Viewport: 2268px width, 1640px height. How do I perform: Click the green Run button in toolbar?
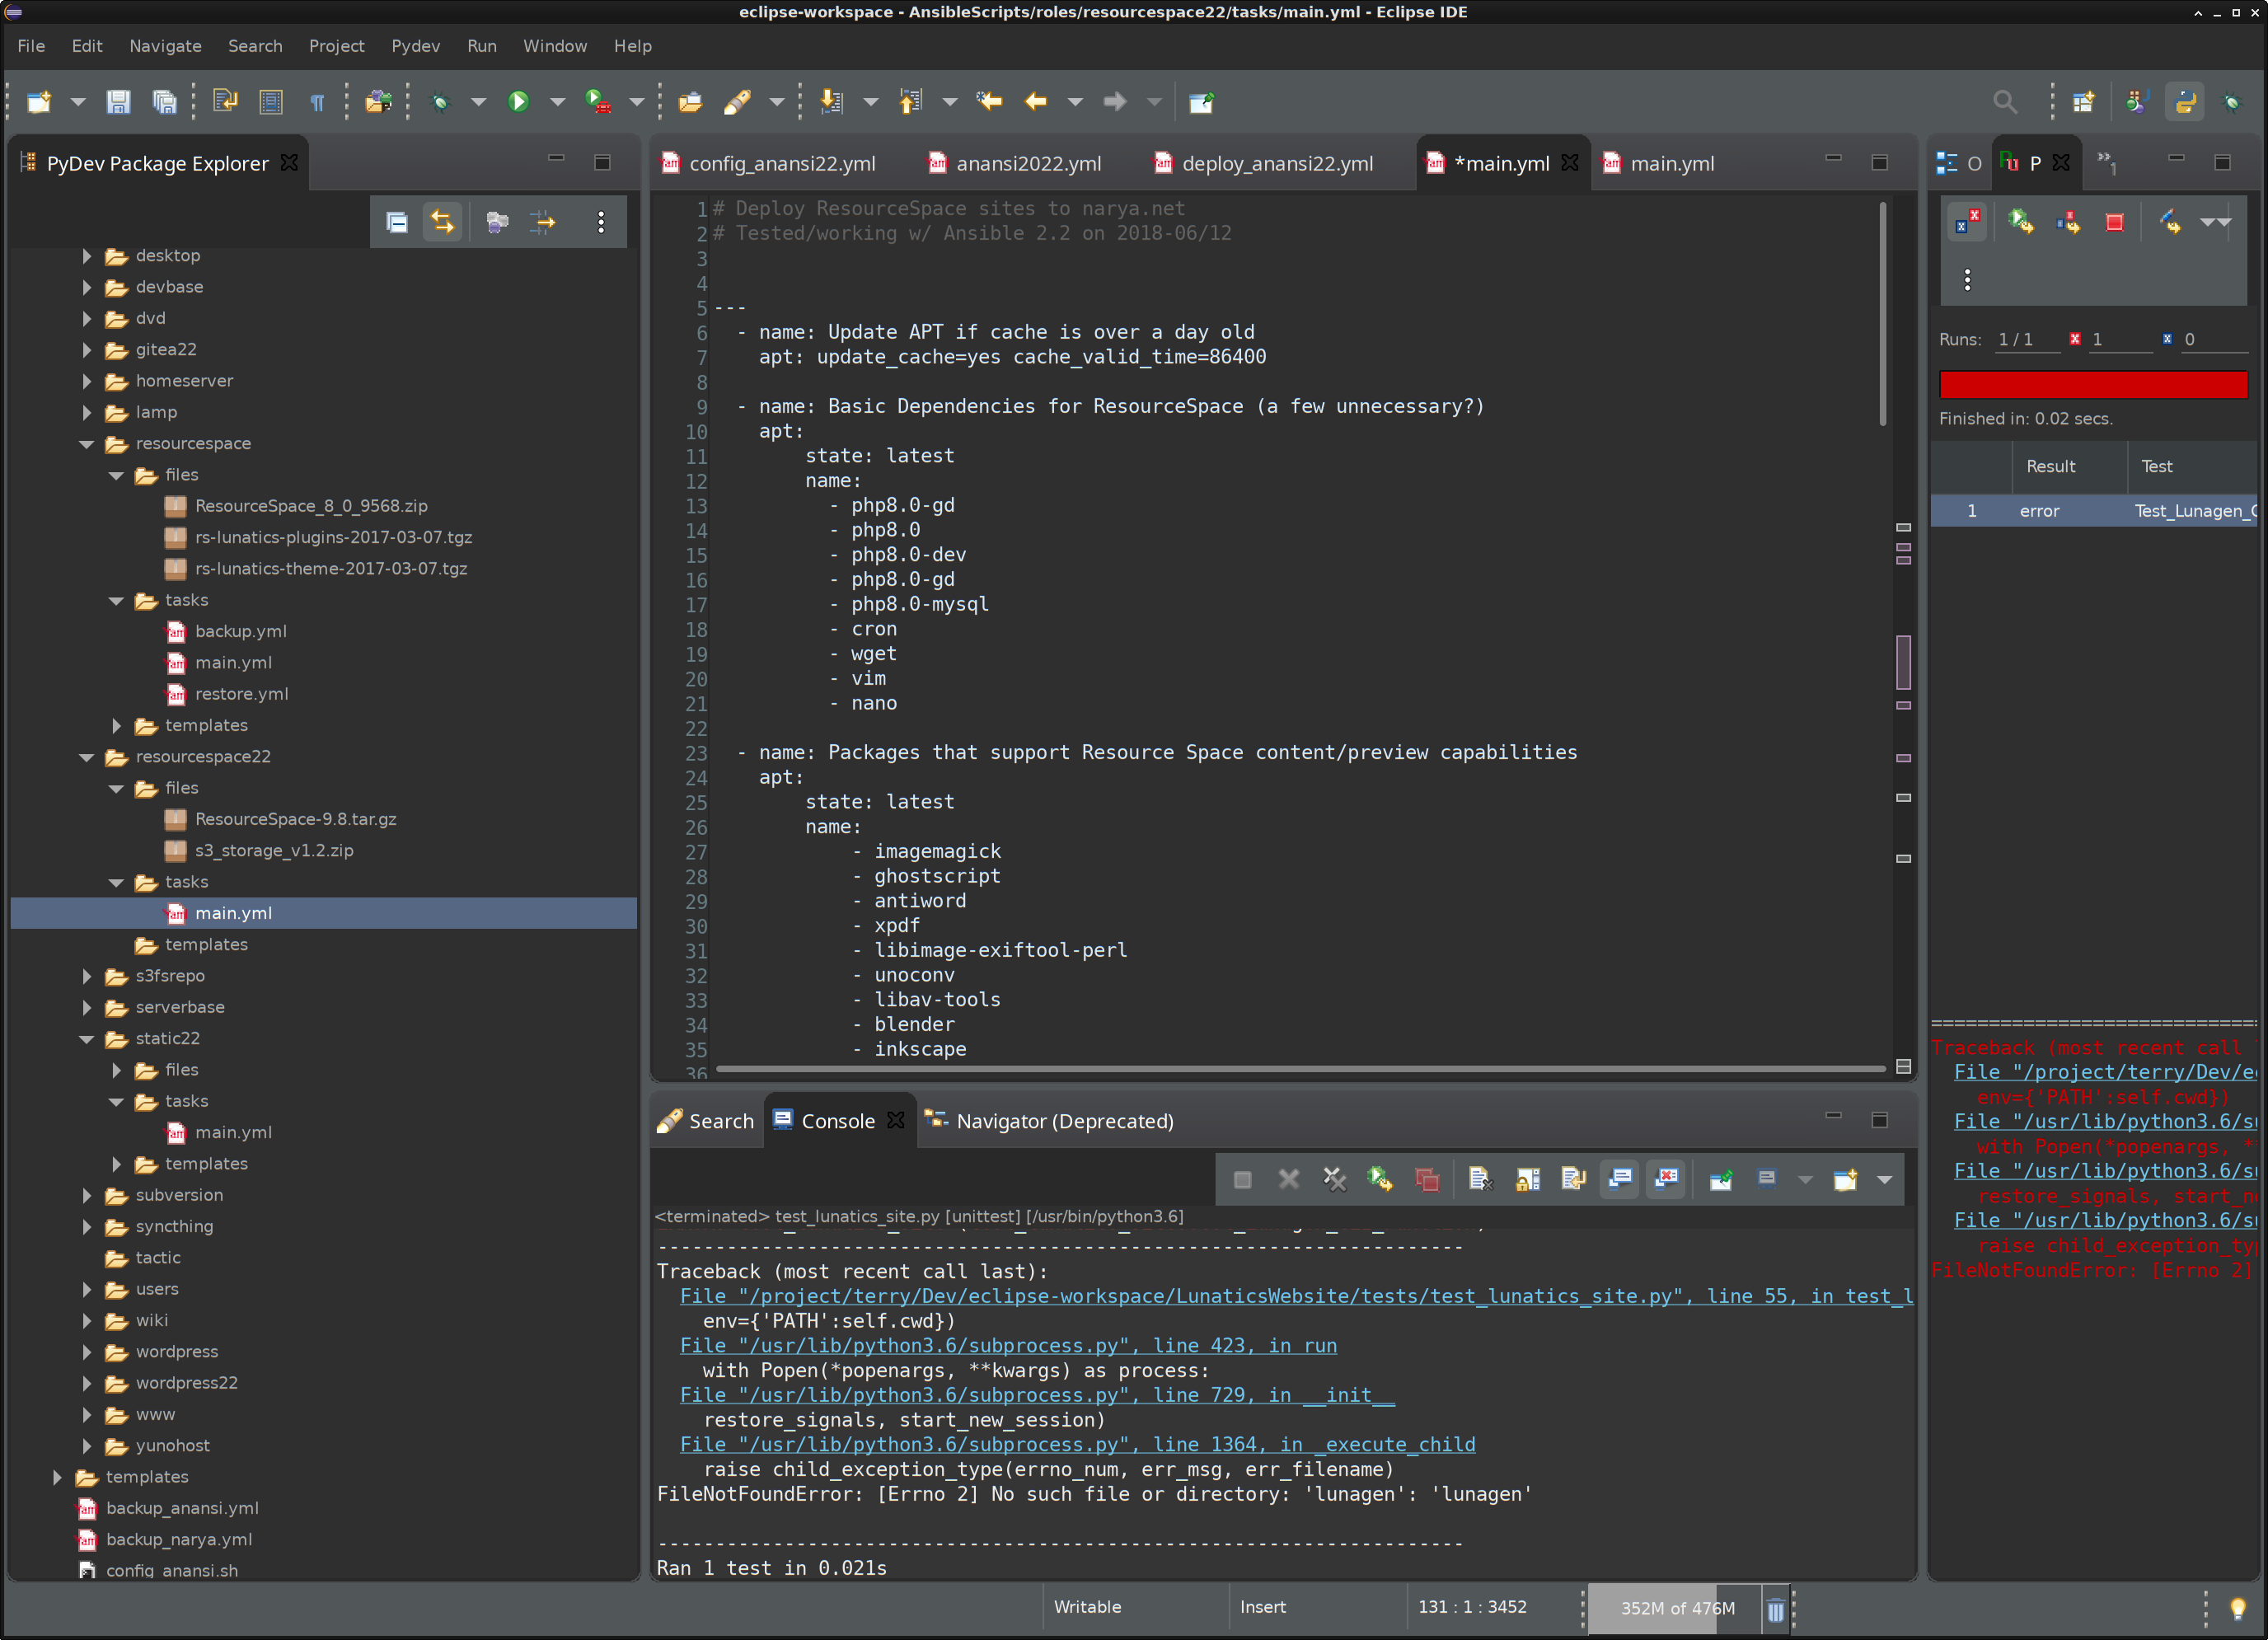518,101
